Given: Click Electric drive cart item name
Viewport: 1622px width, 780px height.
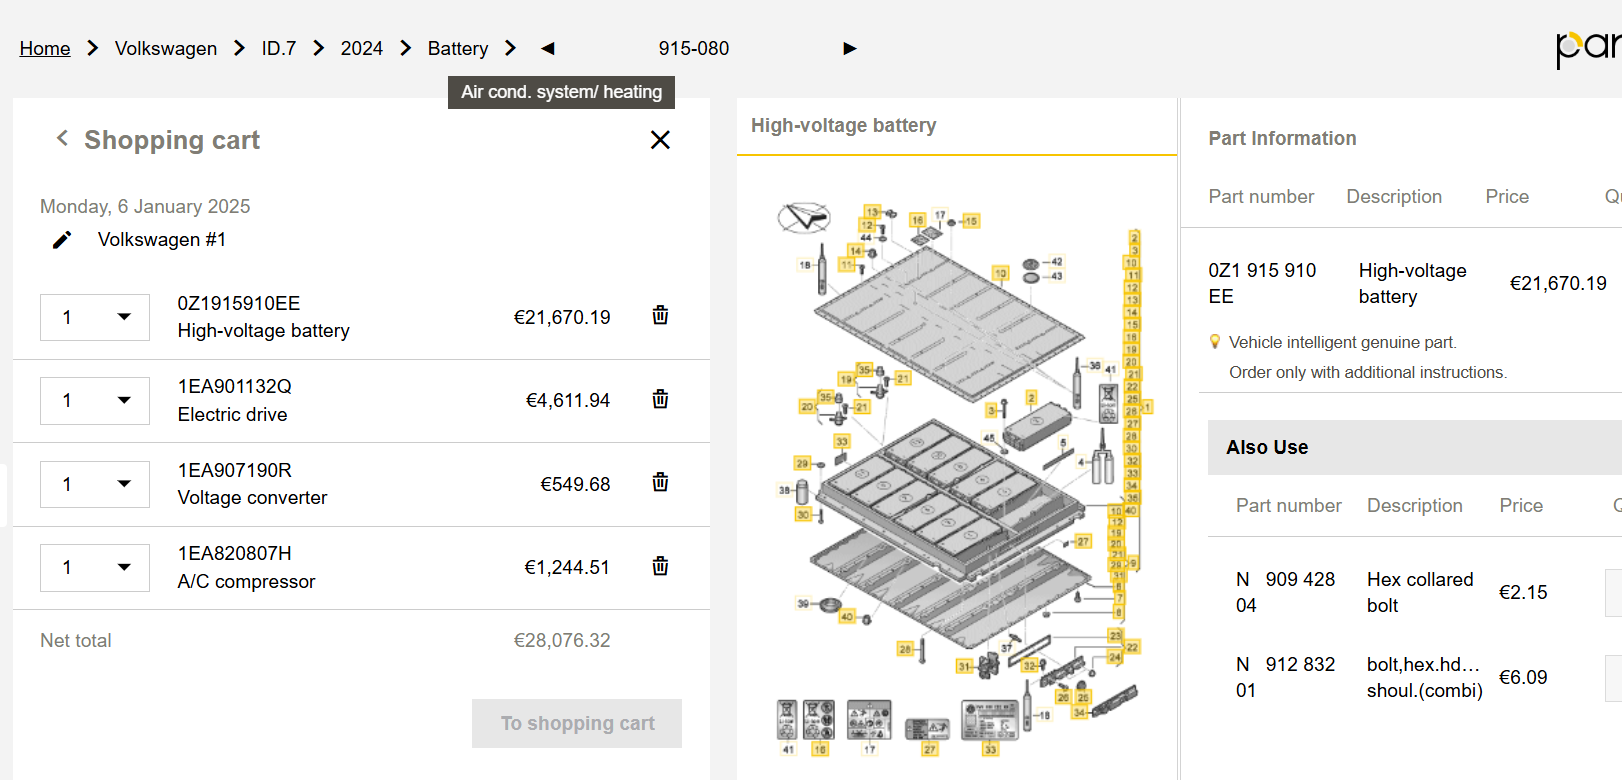Looking at the screenshot, I should coord(232,415).
